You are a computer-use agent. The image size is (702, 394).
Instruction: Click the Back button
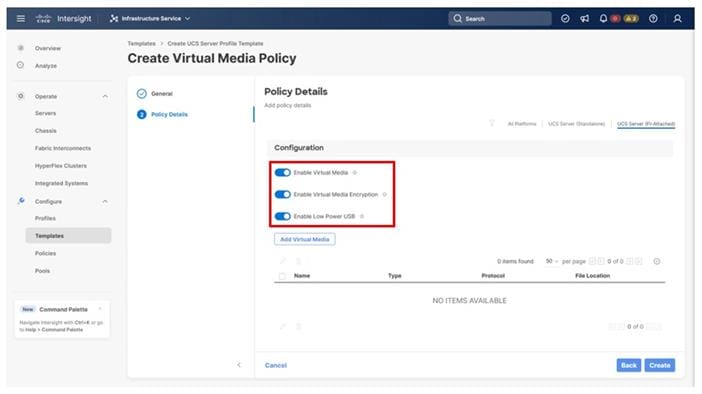[x=629, y=365]
